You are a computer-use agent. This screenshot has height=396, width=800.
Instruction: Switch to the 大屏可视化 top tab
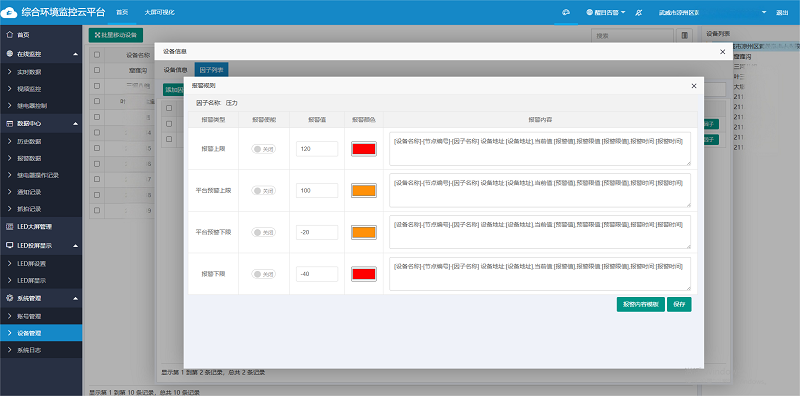[160, 12]
